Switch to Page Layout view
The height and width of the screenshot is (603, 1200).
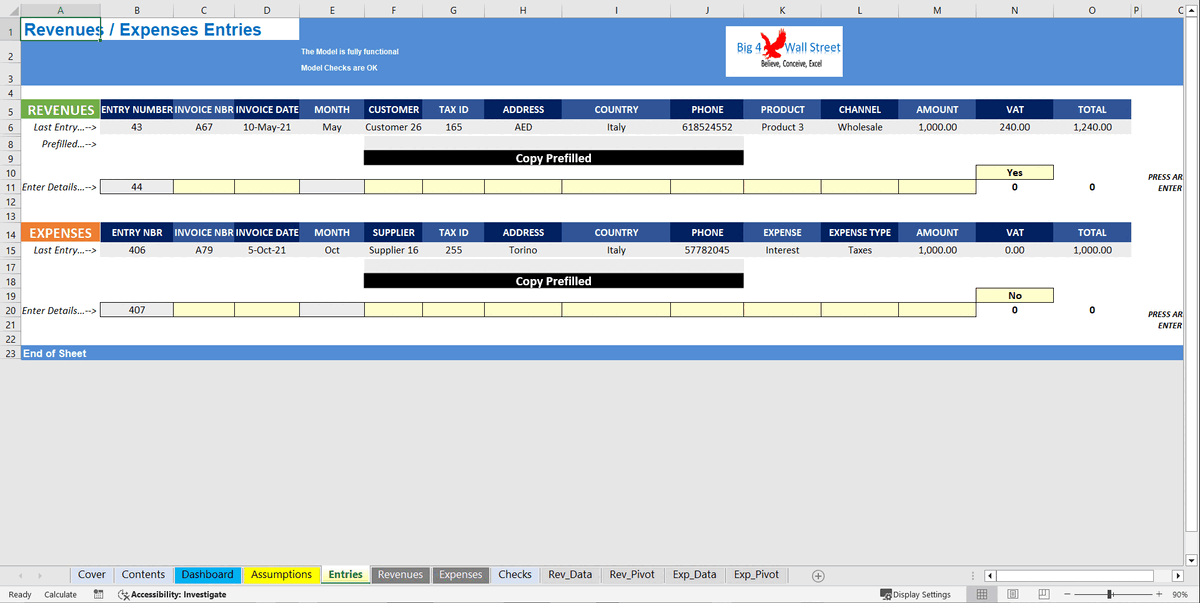1013,594
